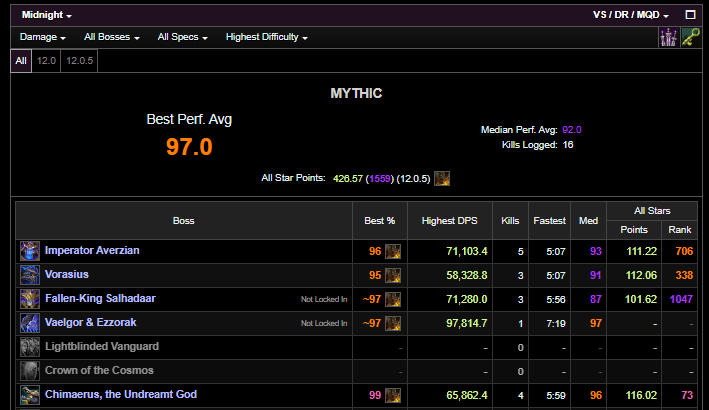Image resolution: width=709 pixels, height=410 pixels.
Task: Click spec icon in Vaelgor & Ezzorak's Best % cell
Action: click(x=393, y=323)
